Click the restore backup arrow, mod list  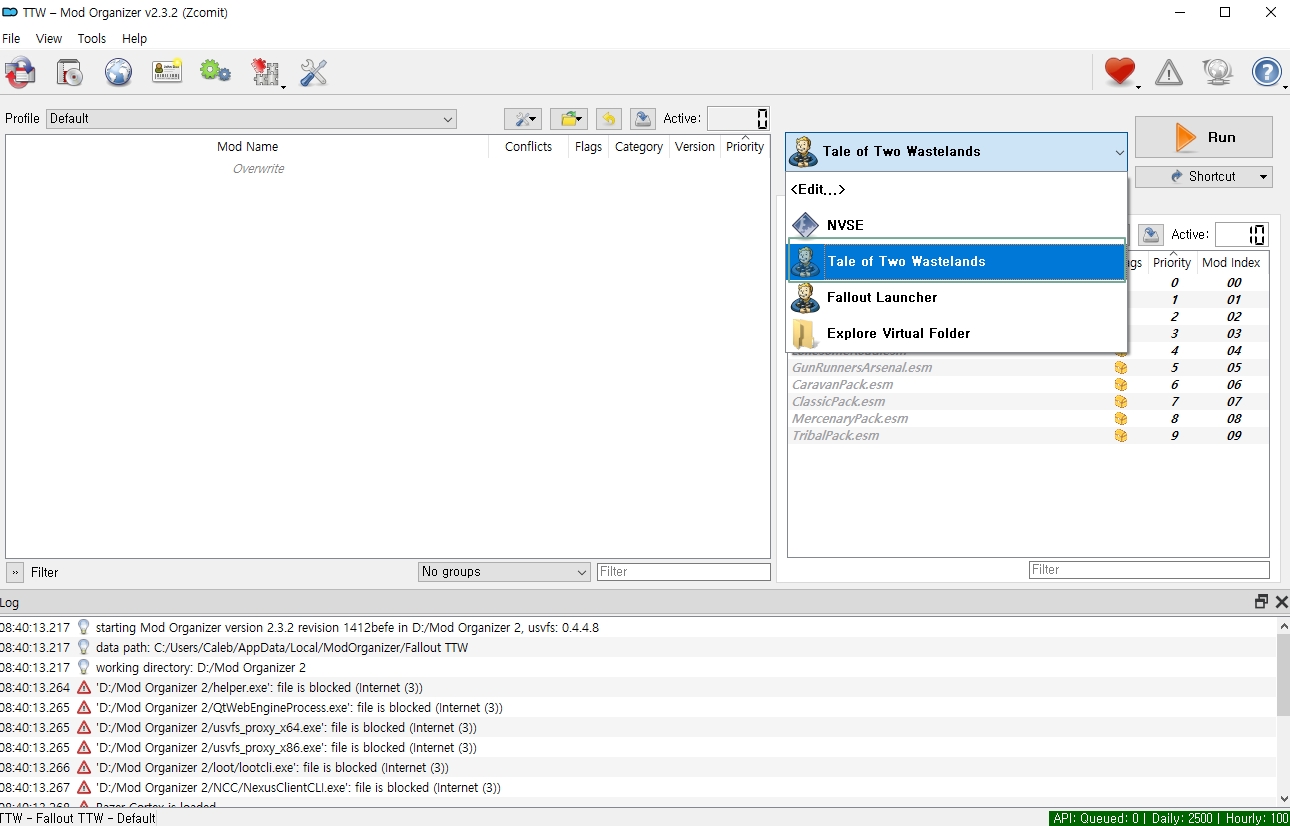(x=609, y=119)
